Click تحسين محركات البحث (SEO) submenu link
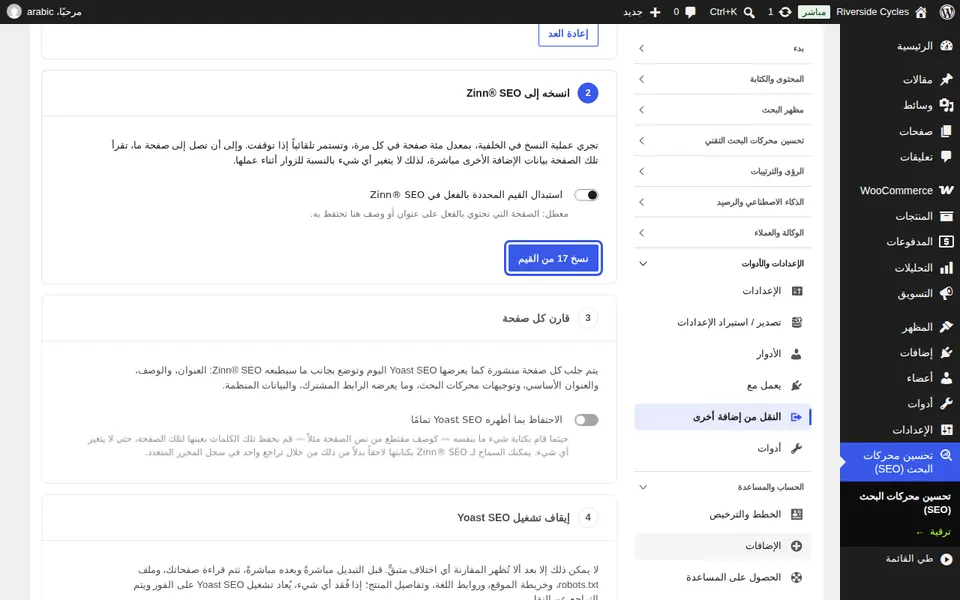 905,503
